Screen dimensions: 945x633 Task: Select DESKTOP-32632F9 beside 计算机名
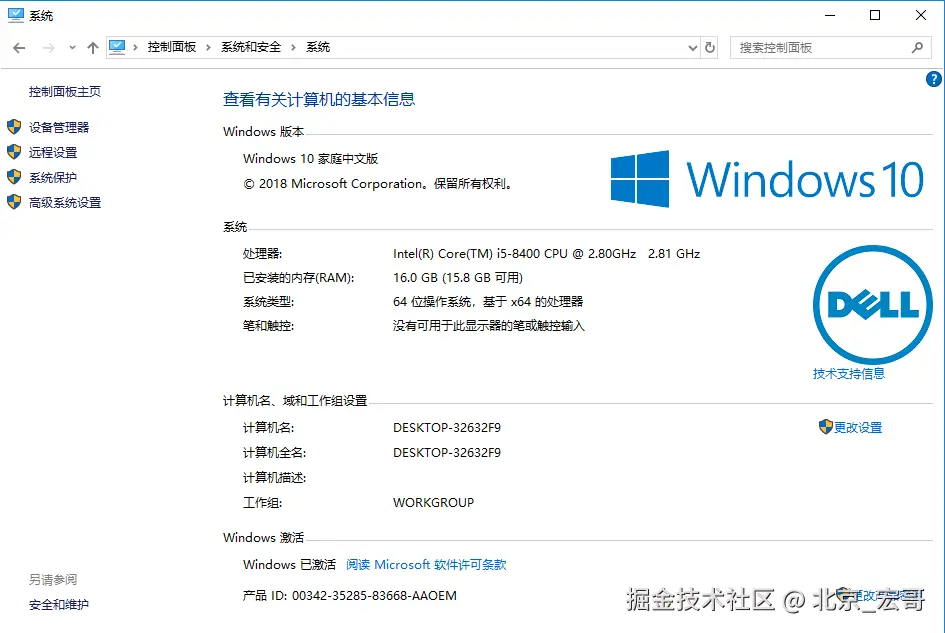[447, 428]
